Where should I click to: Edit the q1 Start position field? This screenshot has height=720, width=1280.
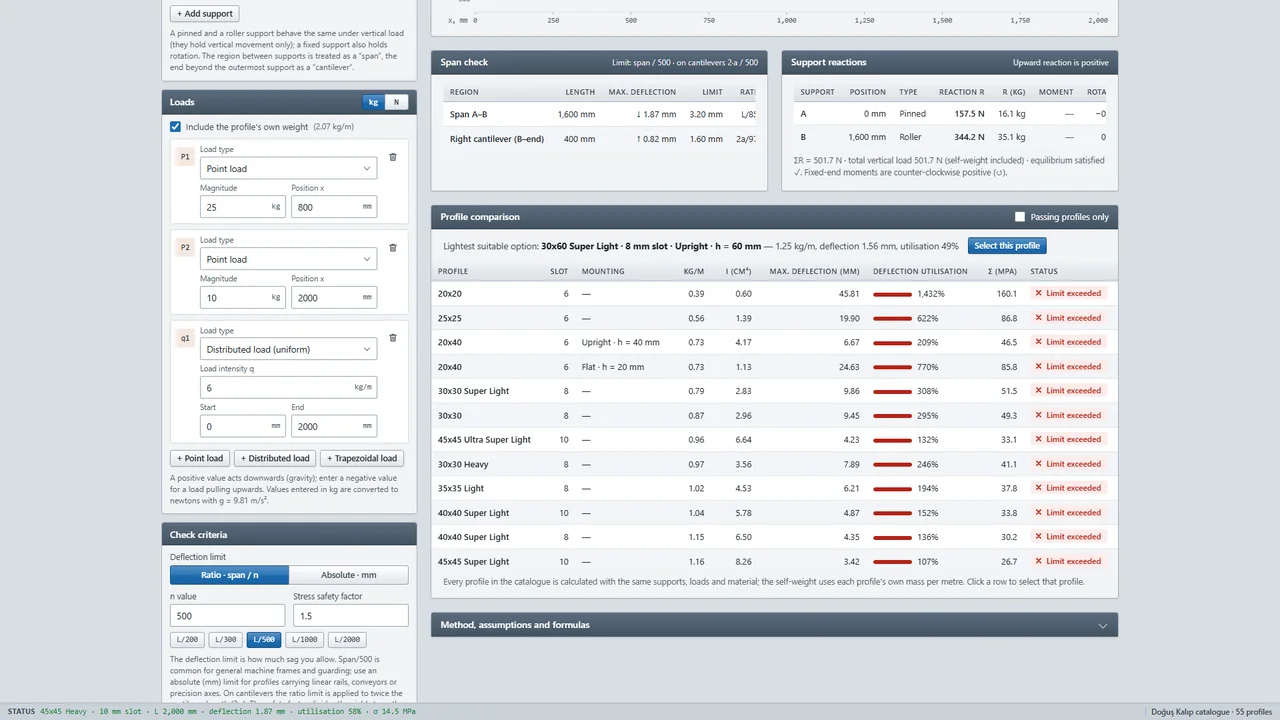243,426
